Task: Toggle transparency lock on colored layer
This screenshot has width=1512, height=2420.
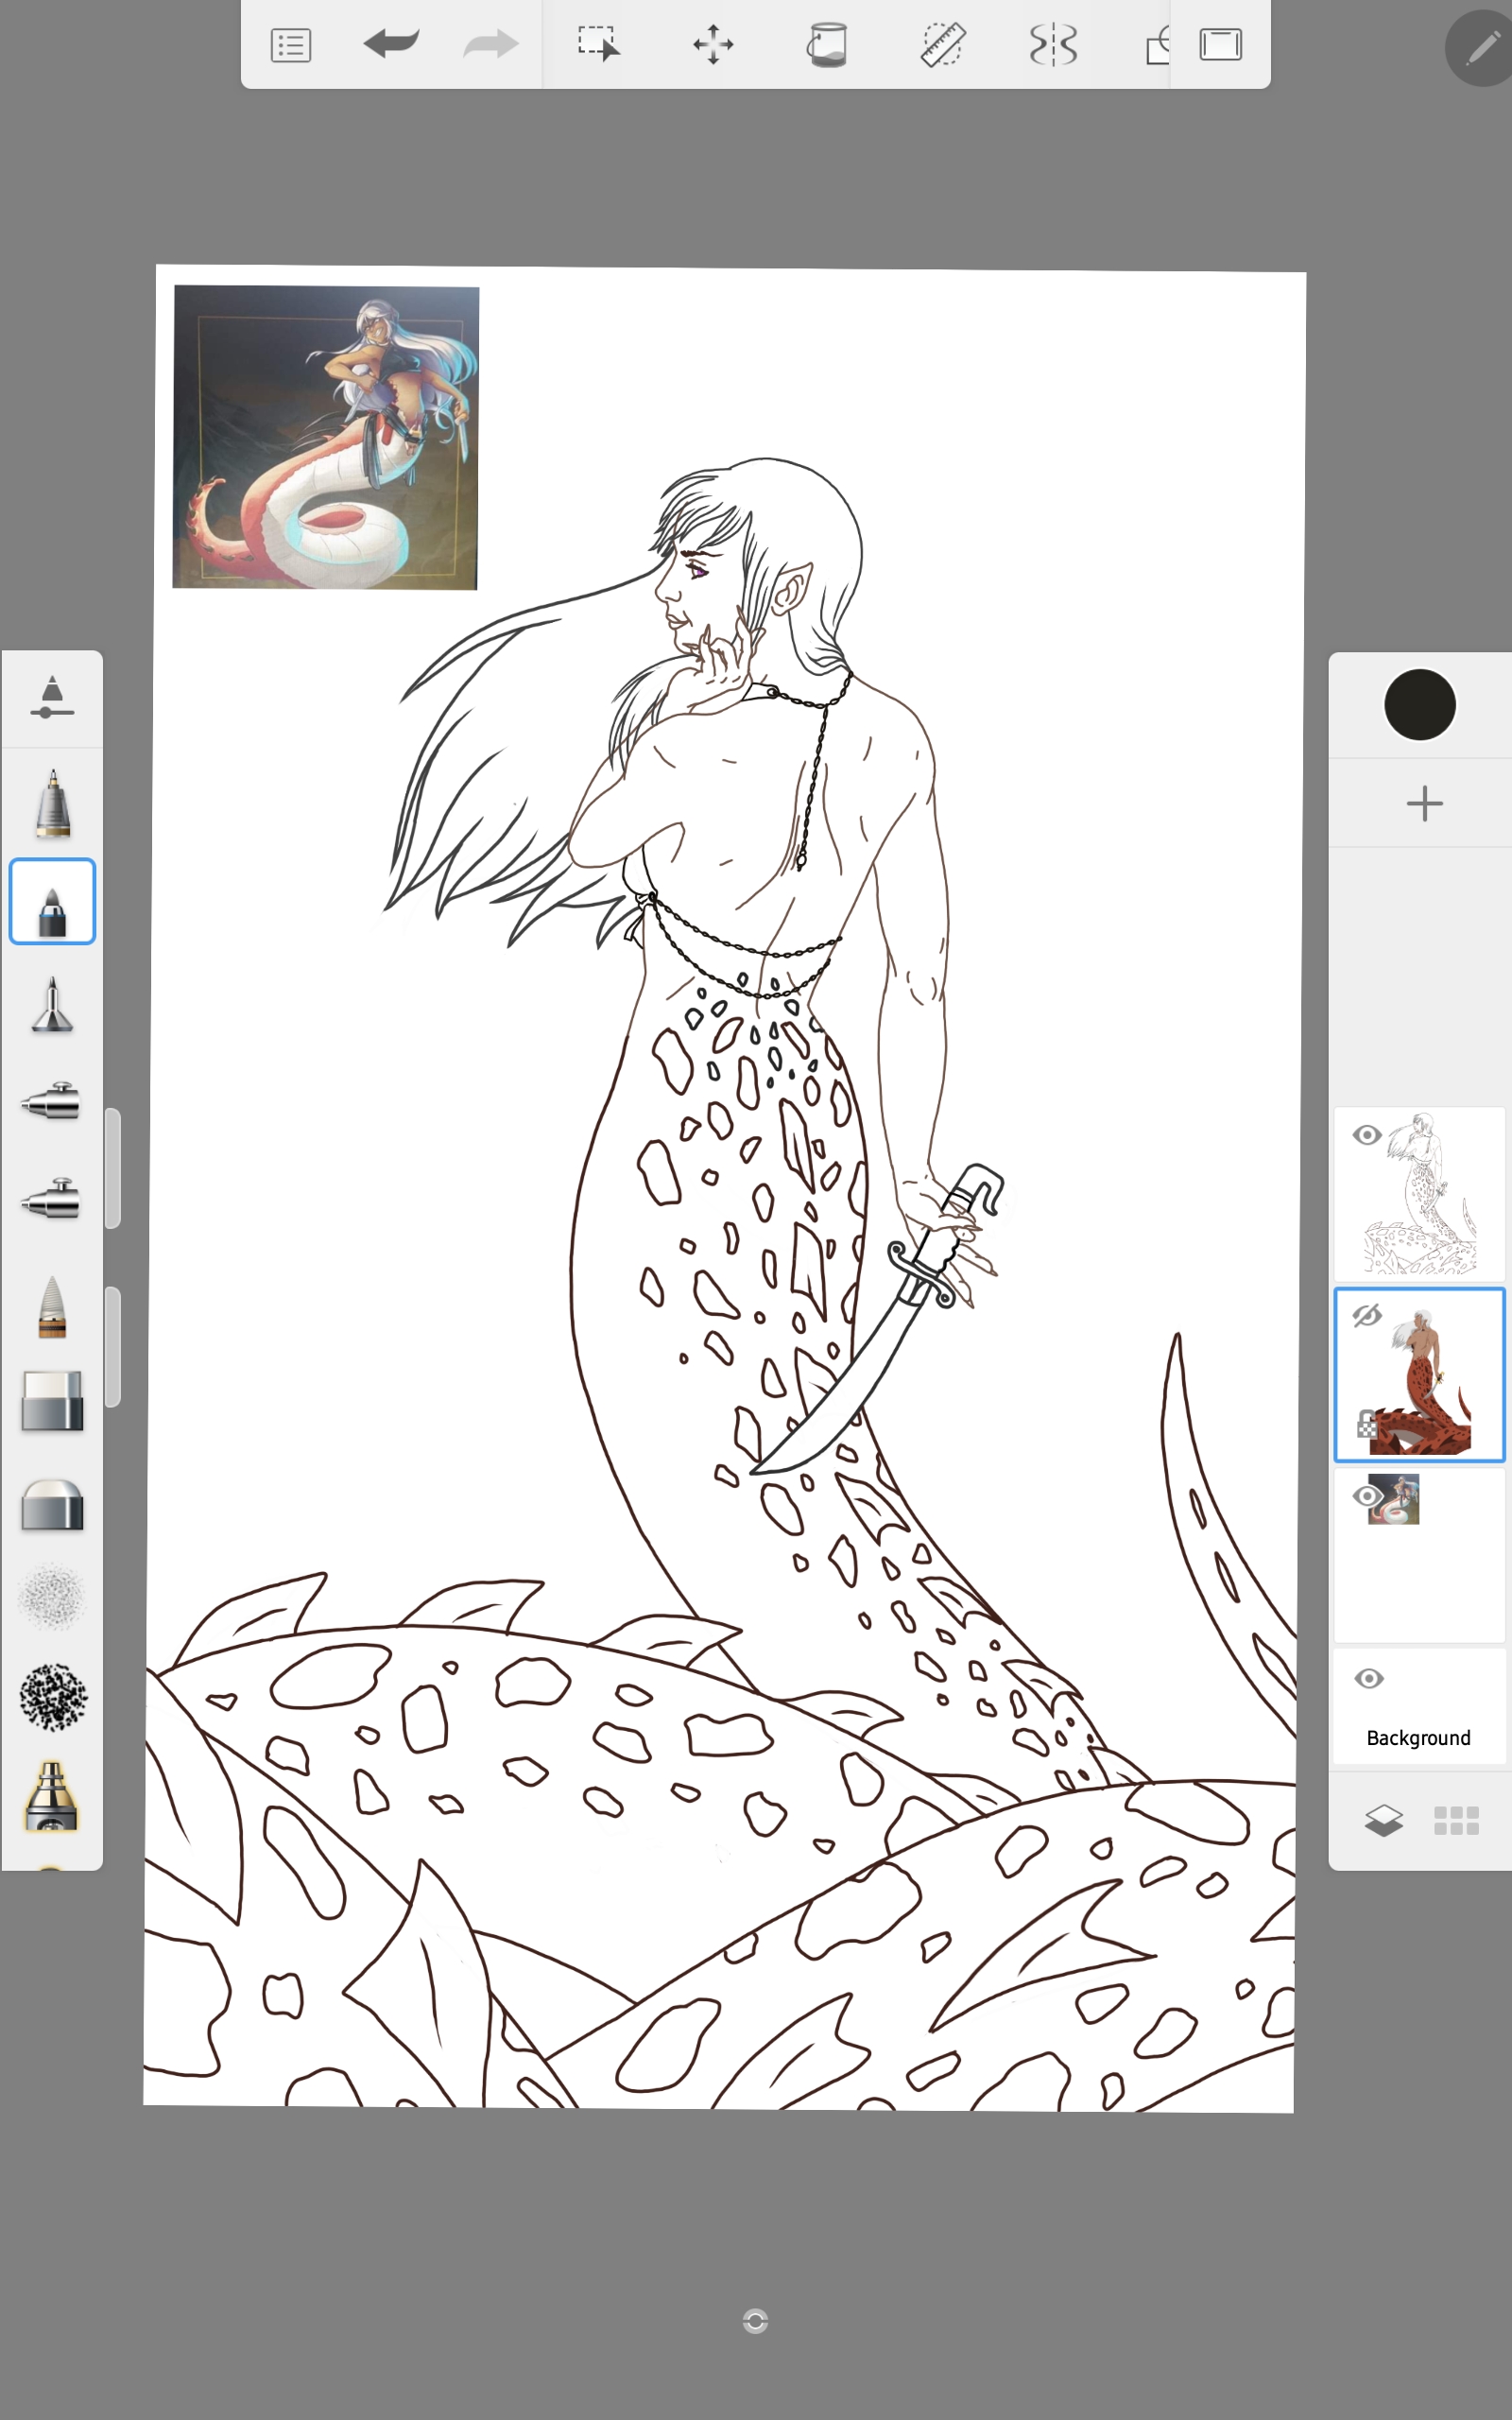Action: (x=1367, y=1425)
